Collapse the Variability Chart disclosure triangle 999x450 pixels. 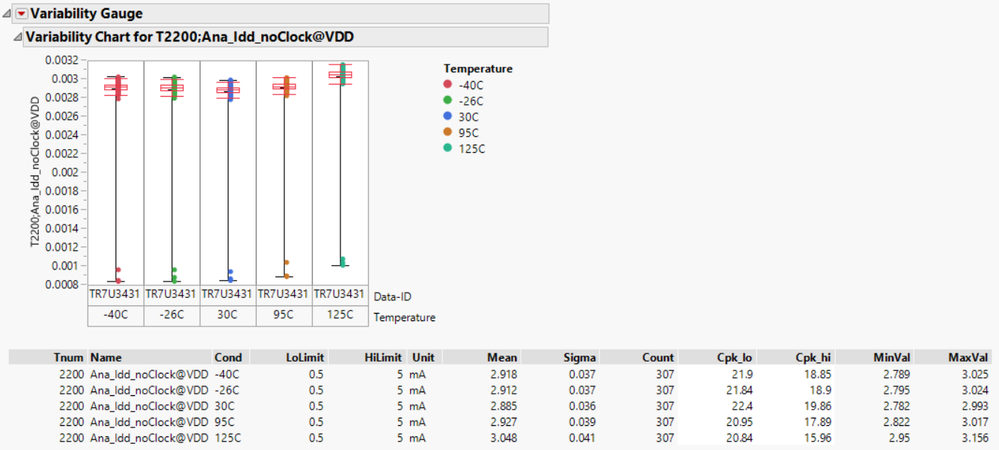point(17,38)
